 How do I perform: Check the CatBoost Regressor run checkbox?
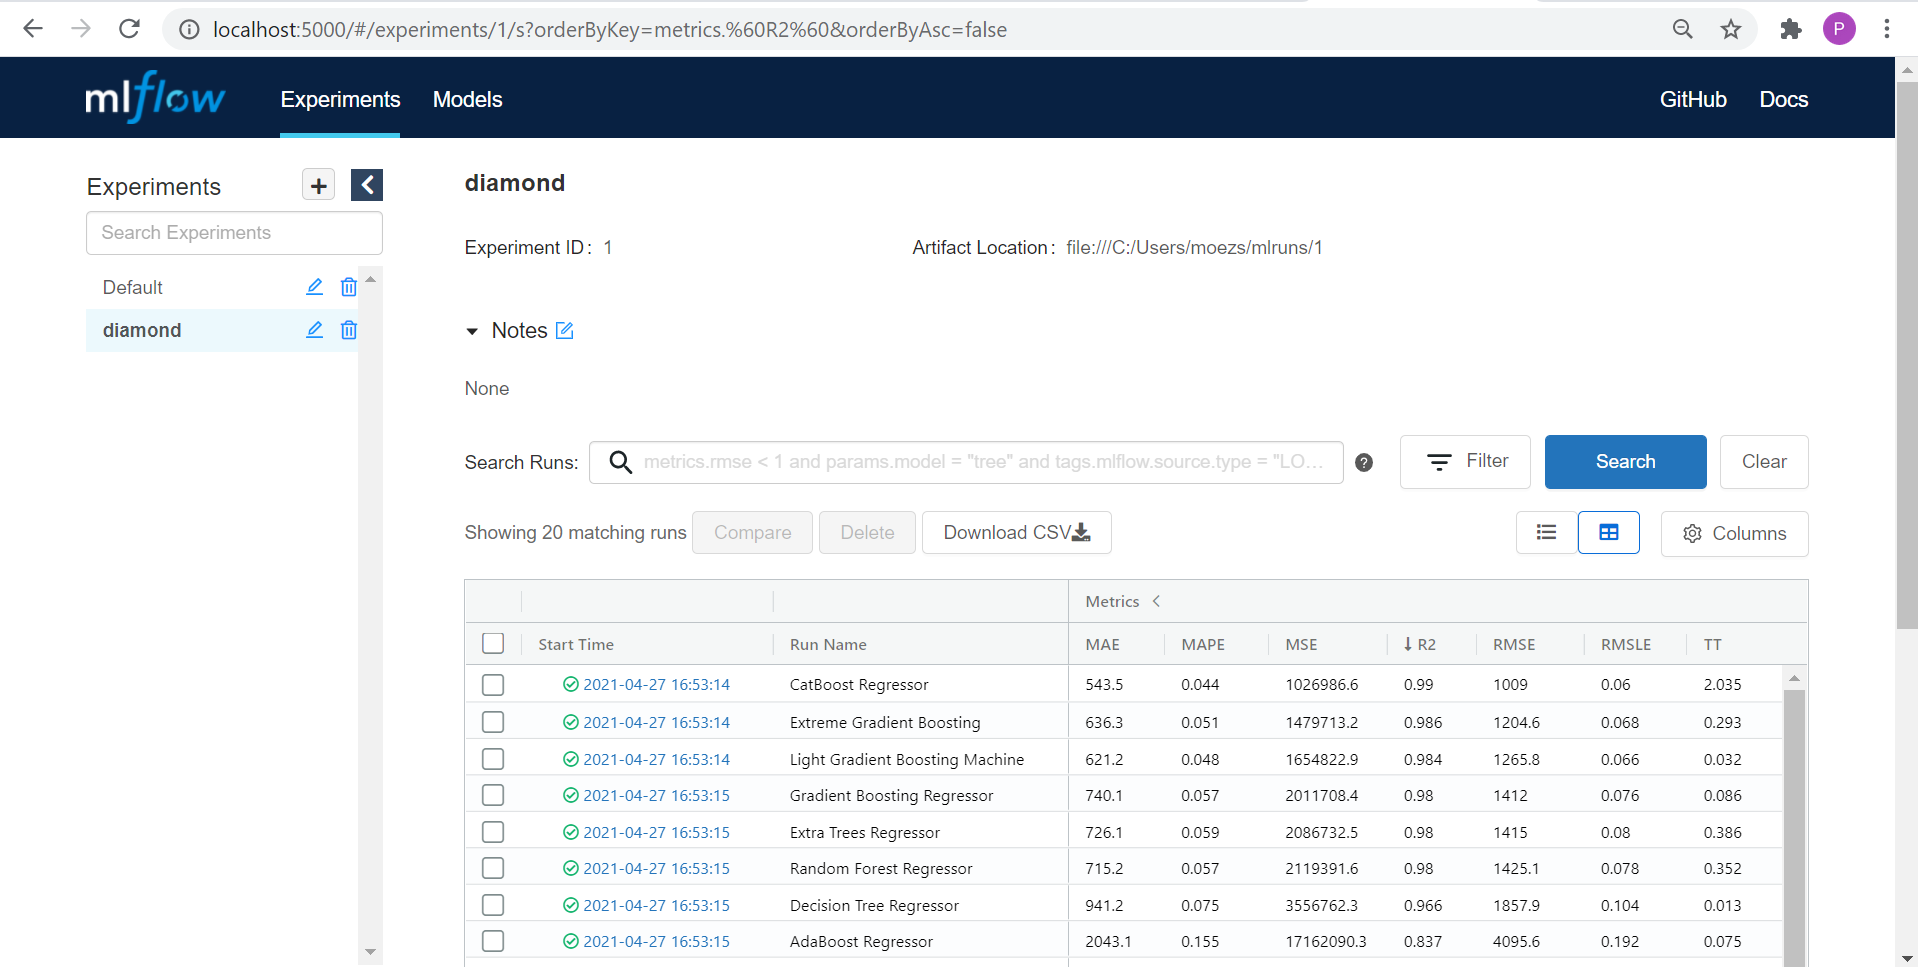click(493, 685)
